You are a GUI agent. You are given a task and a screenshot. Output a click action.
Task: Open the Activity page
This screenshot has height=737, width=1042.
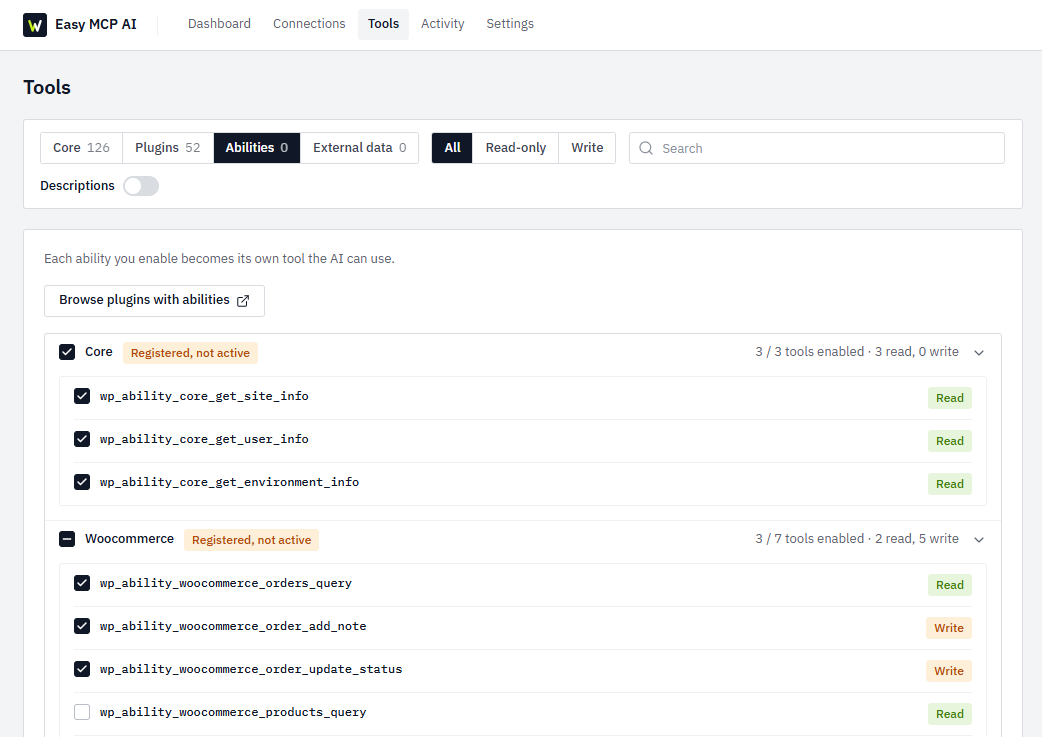(x=443, y=24)
